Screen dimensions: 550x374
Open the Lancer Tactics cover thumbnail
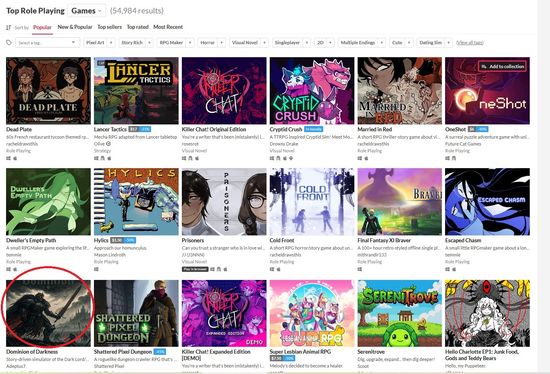pyautogui.click(x=136, y=91)
